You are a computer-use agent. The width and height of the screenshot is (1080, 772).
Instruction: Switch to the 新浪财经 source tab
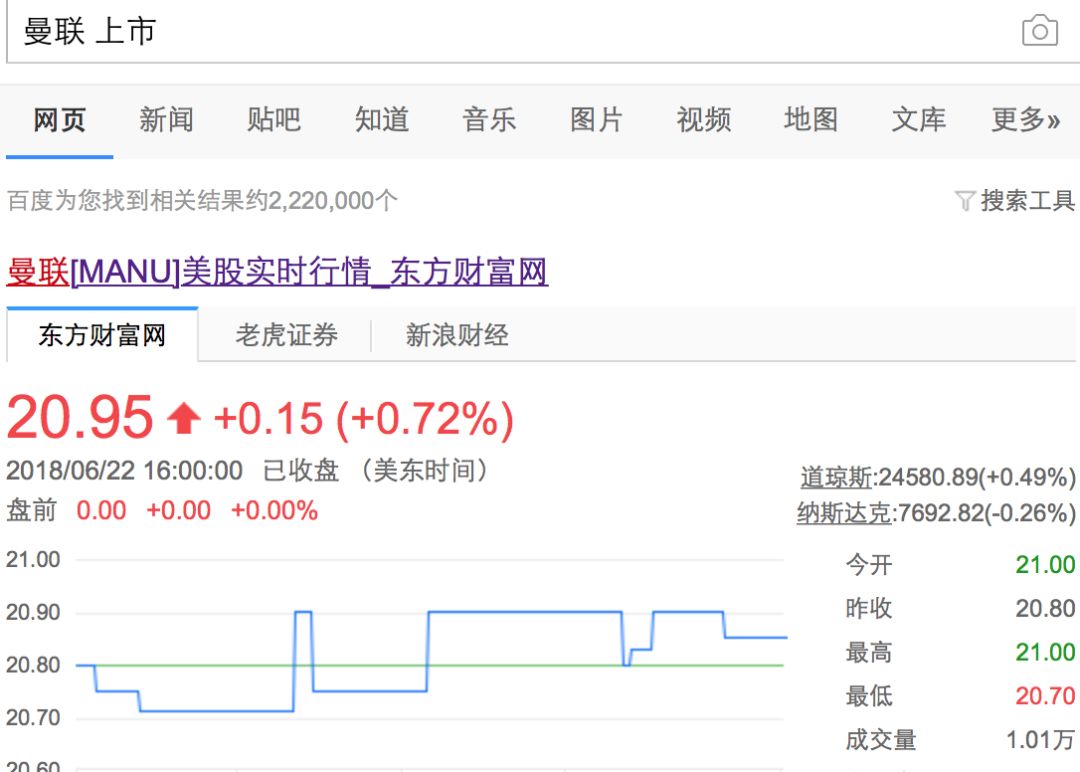(457, 335)
